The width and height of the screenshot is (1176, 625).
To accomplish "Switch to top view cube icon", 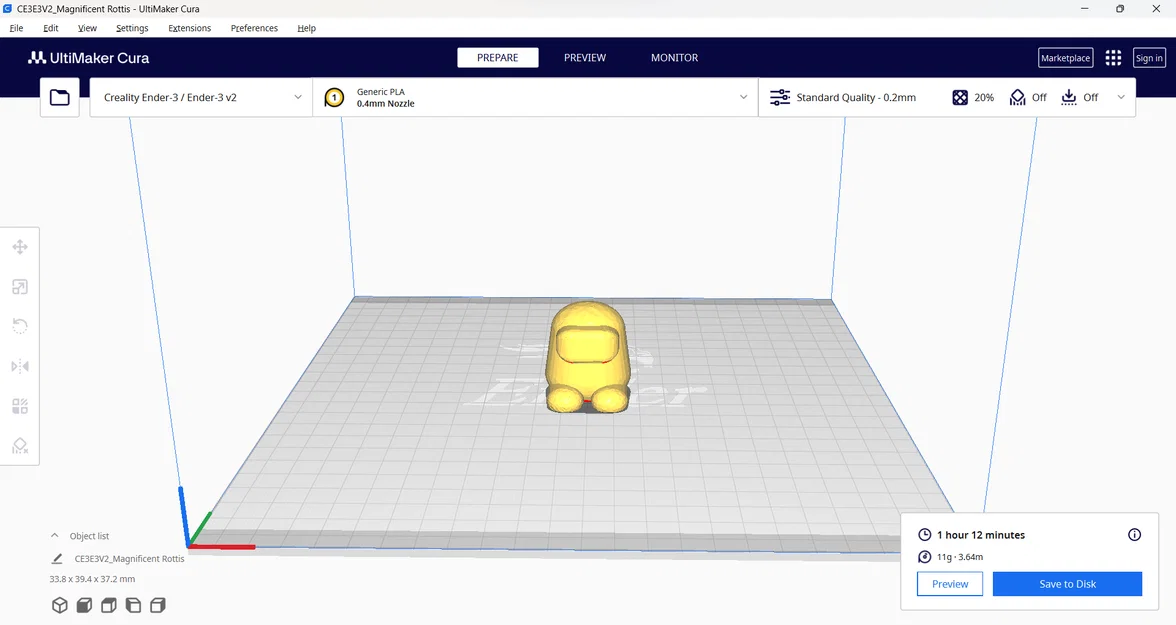I will pos(109,605).
